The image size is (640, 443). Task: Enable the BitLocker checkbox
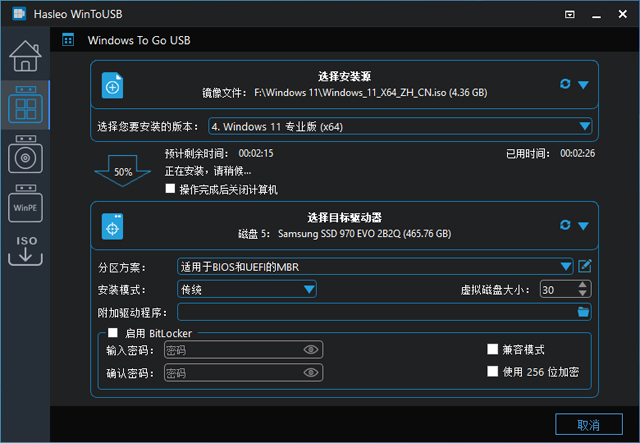point(113,332)
